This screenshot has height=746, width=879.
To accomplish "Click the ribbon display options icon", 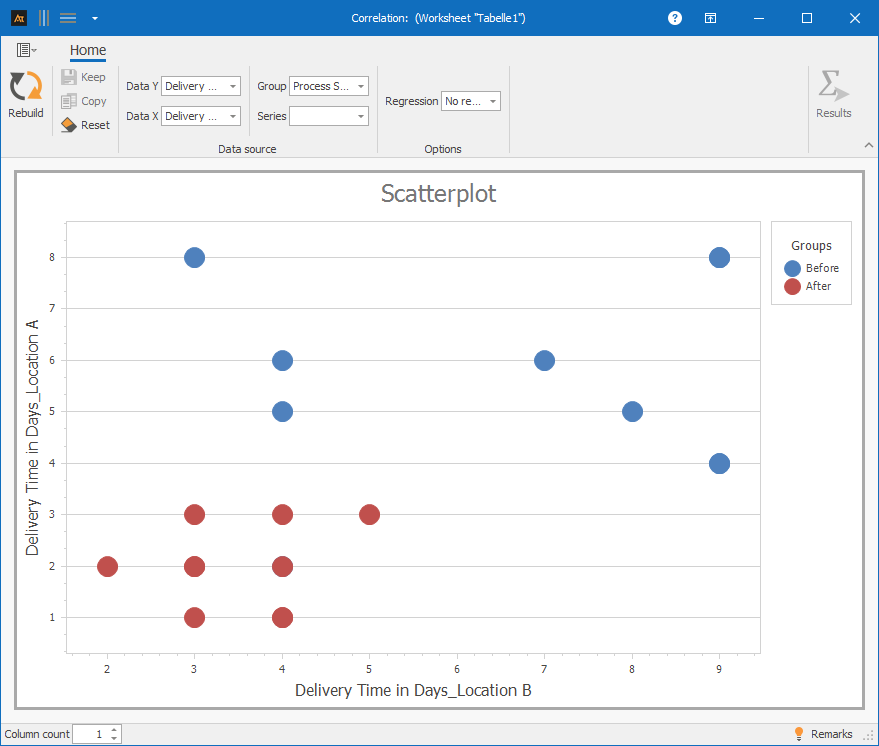I will [710, 18].
